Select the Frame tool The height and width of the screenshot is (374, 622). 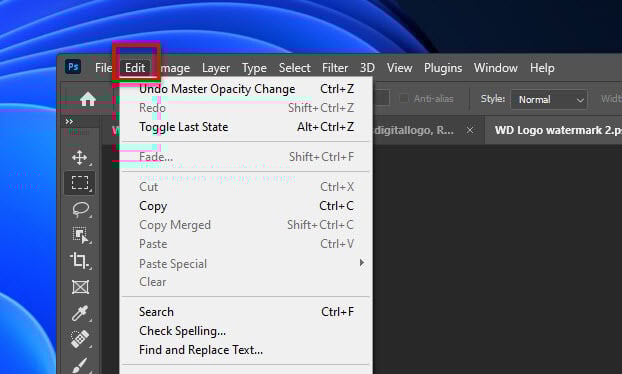coord(80,287)
